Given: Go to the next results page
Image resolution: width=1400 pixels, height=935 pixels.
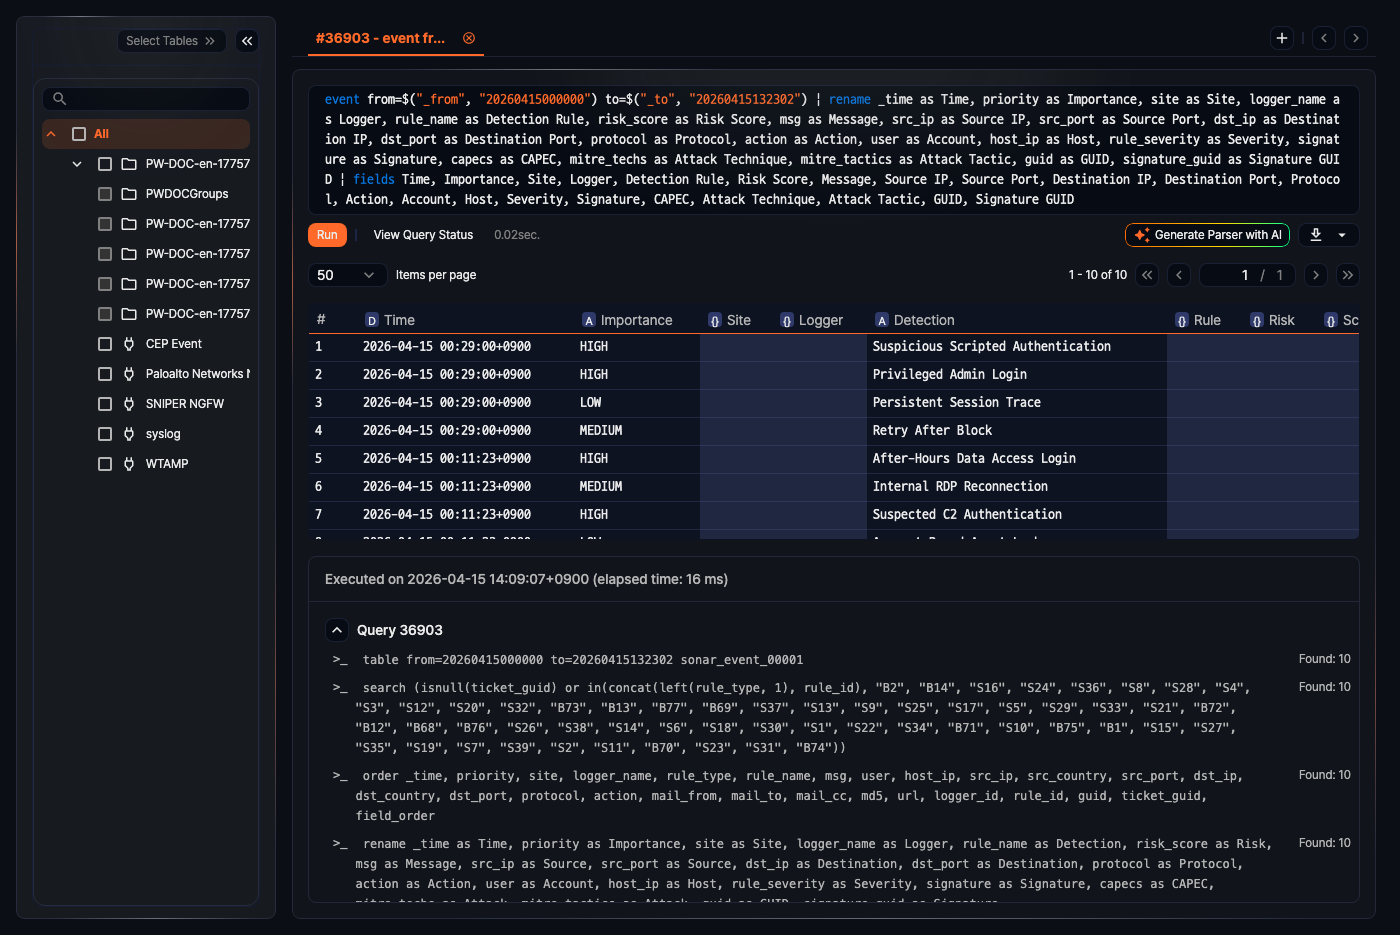Looking at the screenshot, I should point(1316,275).
